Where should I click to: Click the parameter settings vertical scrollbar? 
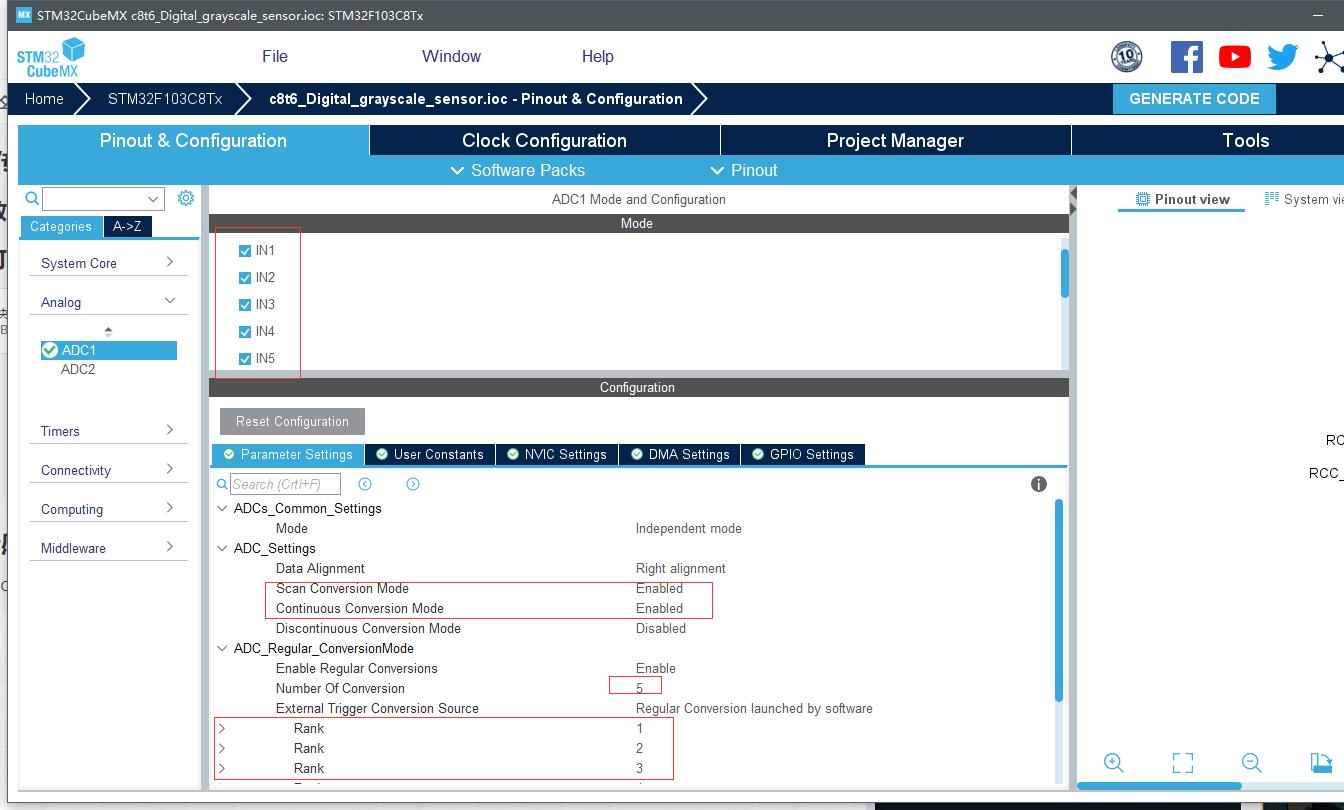(1059, 600)
